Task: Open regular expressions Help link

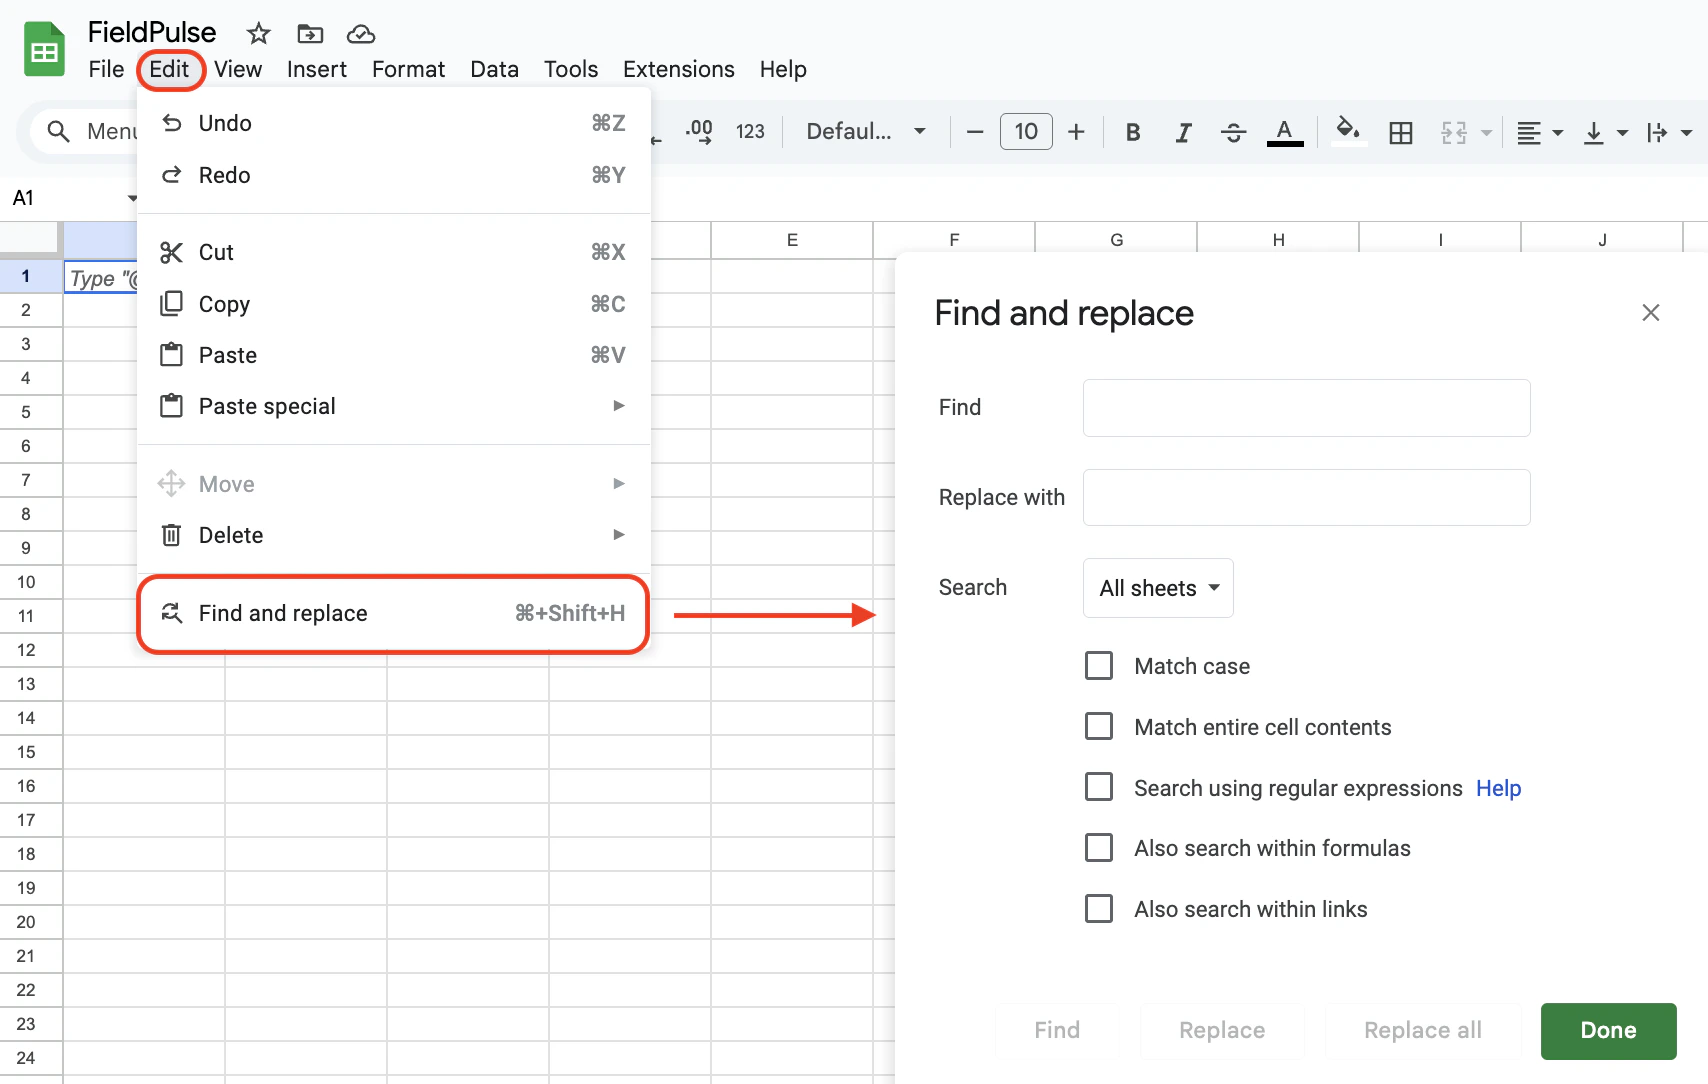Action: tap(1498, 788)
